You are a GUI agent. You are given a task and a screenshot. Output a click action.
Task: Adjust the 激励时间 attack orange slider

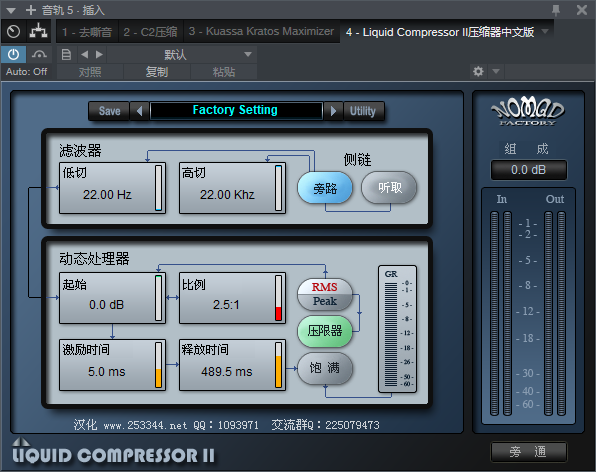(159, 365)
